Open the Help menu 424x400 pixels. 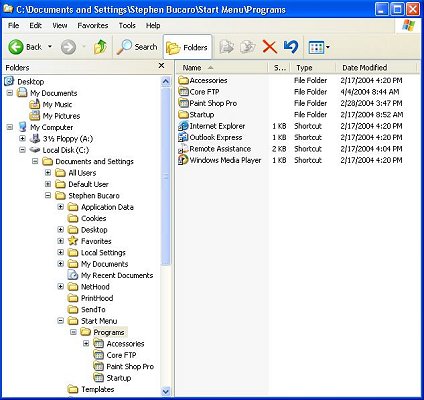(153, 25)
